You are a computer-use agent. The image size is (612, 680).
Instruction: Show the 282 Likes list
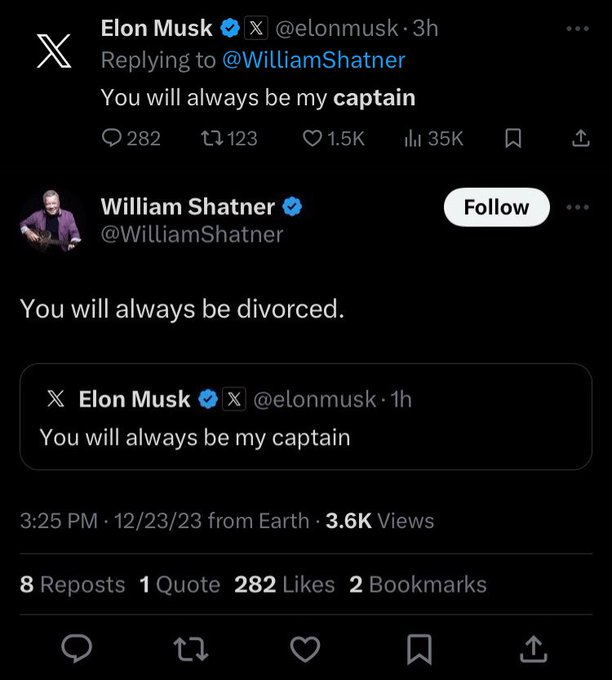coord(285,584)
